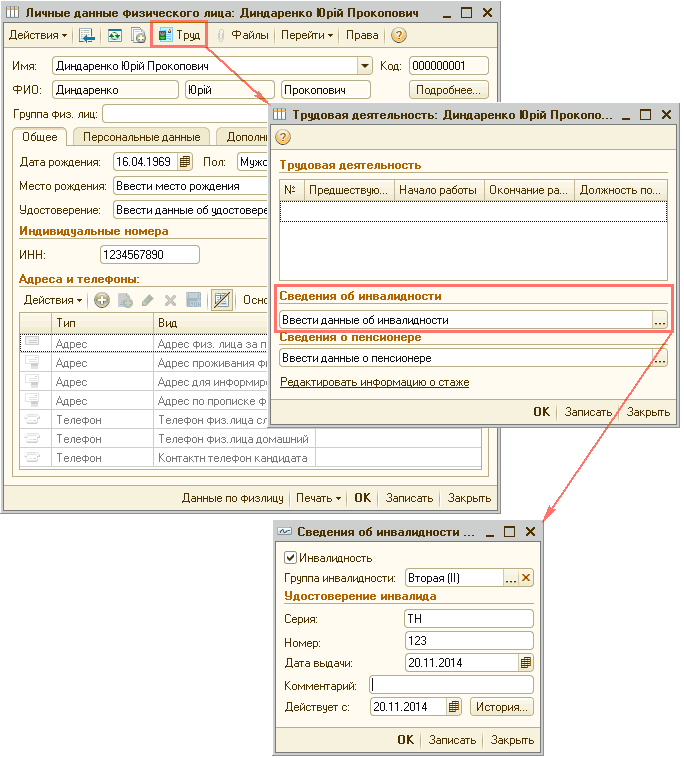Open the Перейти dropdown menu

[x=307, y=35]
